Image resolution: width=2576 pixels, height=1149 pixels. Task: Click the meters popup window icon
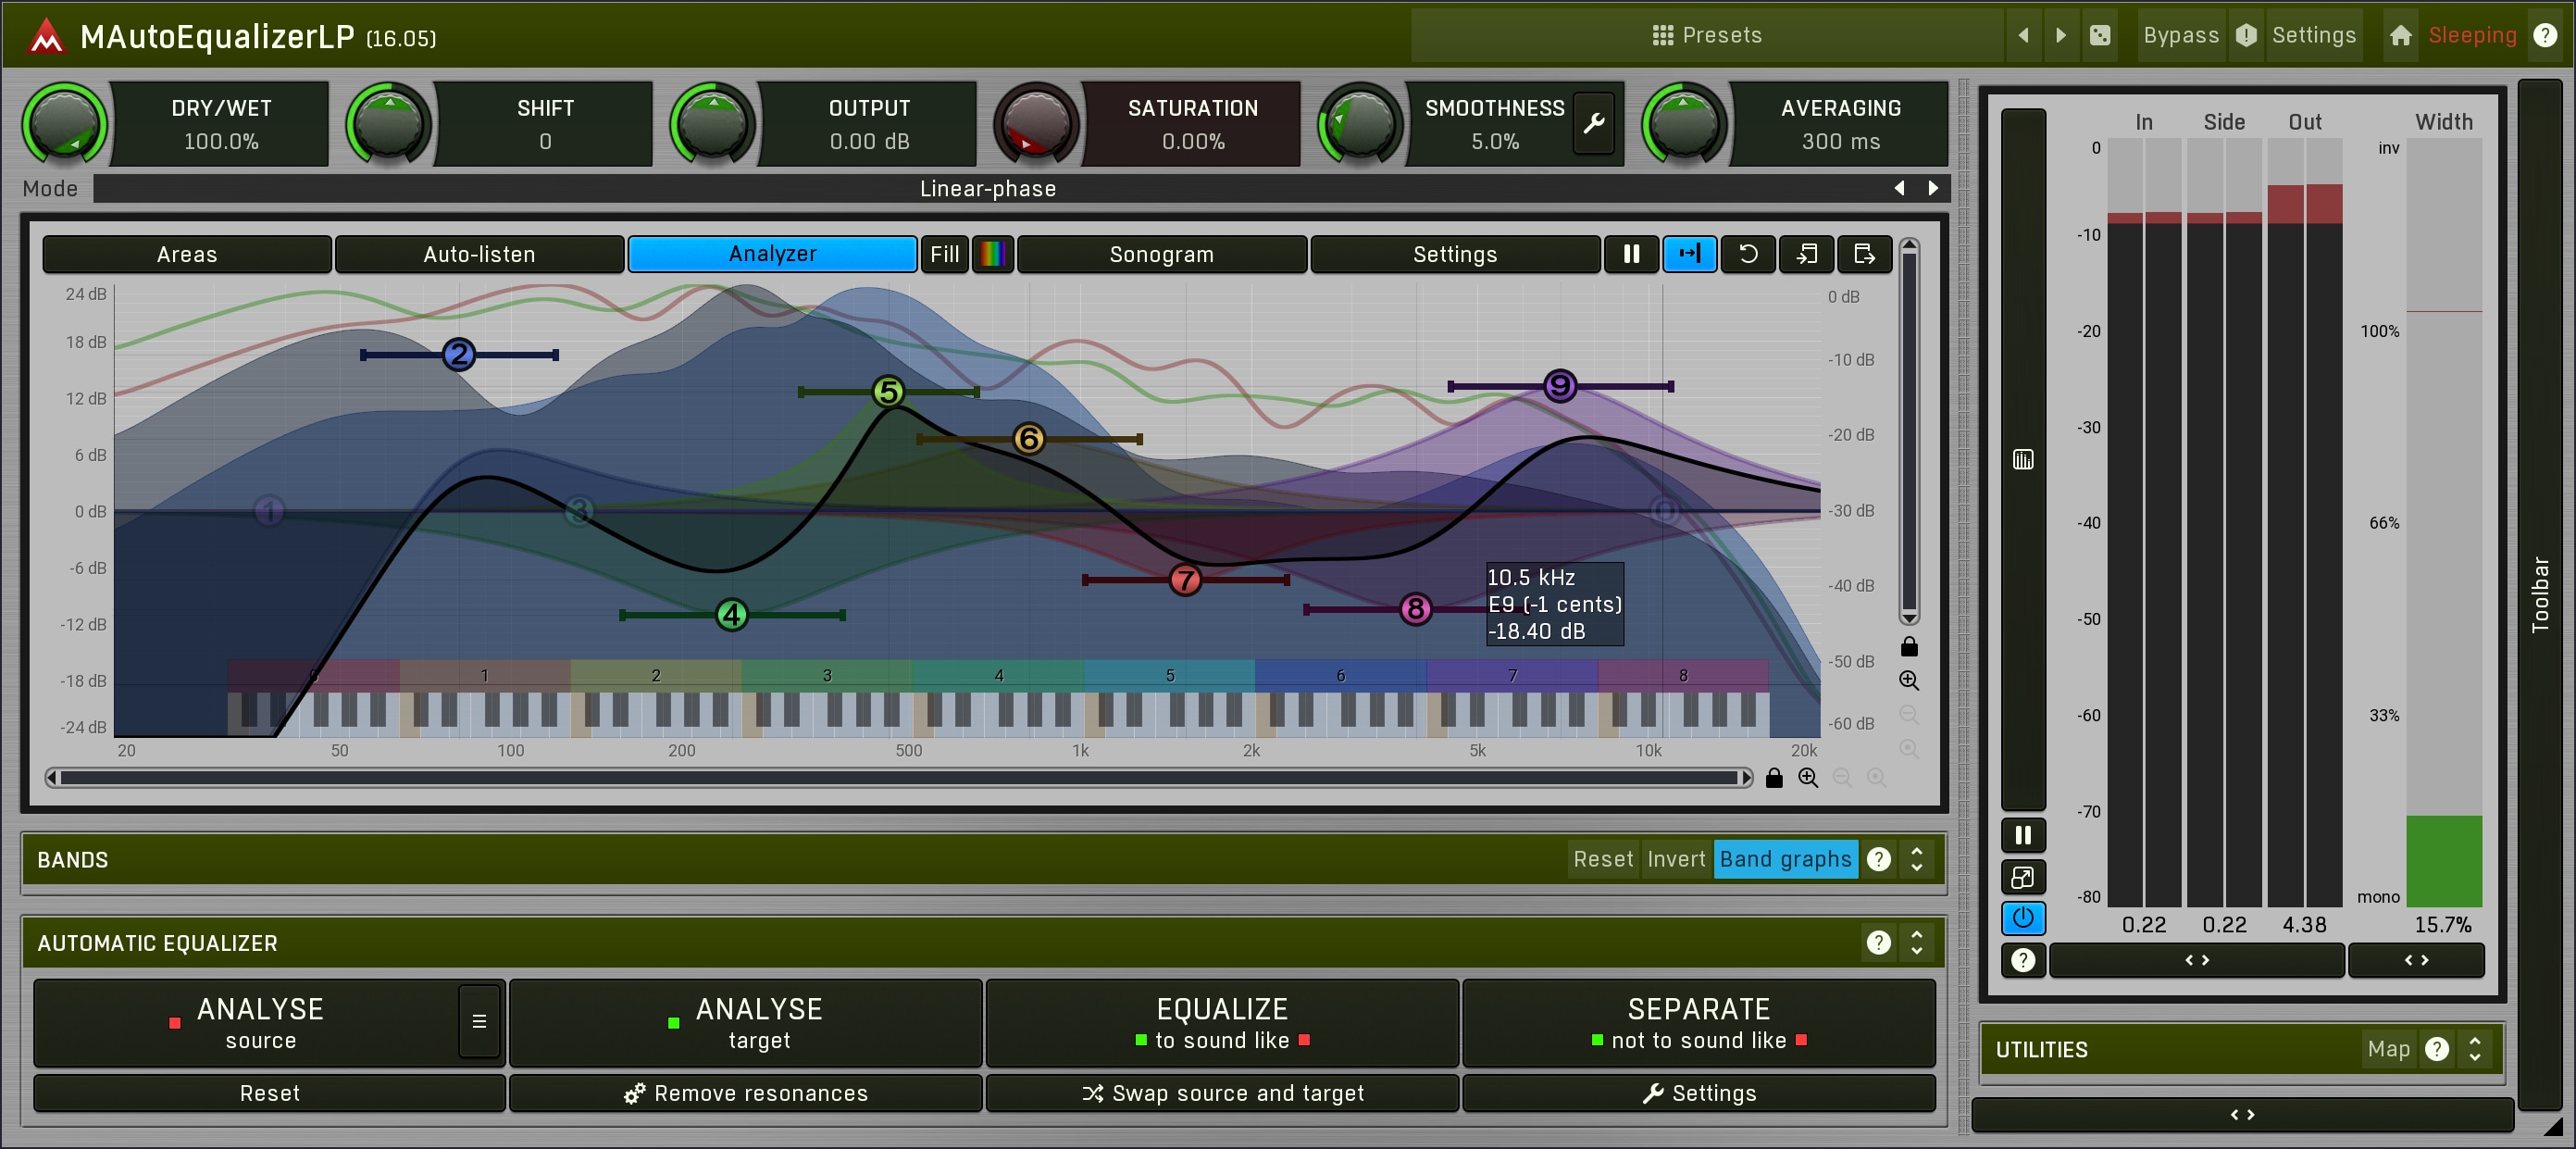click(2022, 877)
